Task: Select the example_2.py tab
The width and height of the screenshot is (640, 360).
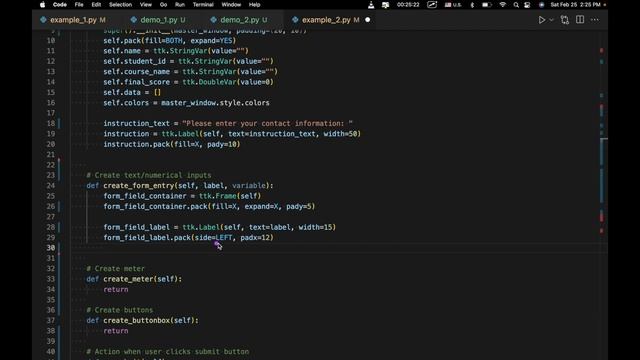Action: 326,20
